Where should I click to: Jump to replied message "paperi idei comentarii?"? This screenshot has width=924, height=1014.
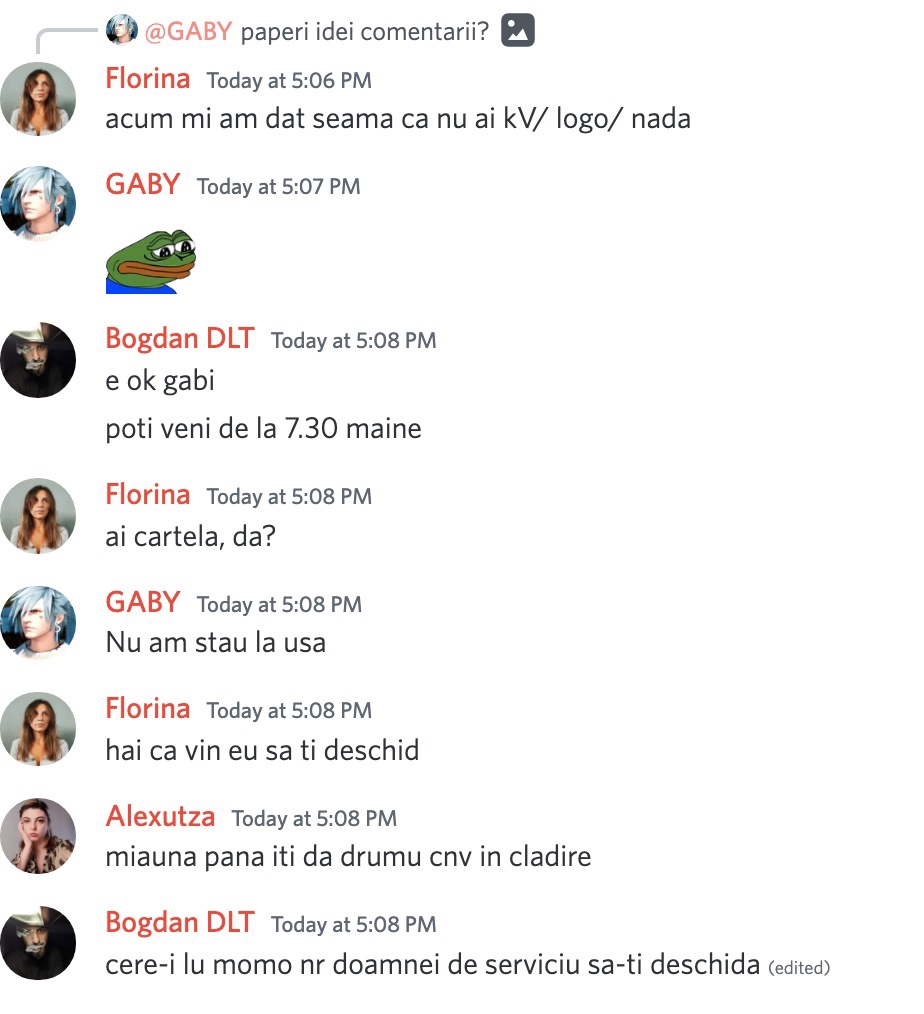(365, 31)
